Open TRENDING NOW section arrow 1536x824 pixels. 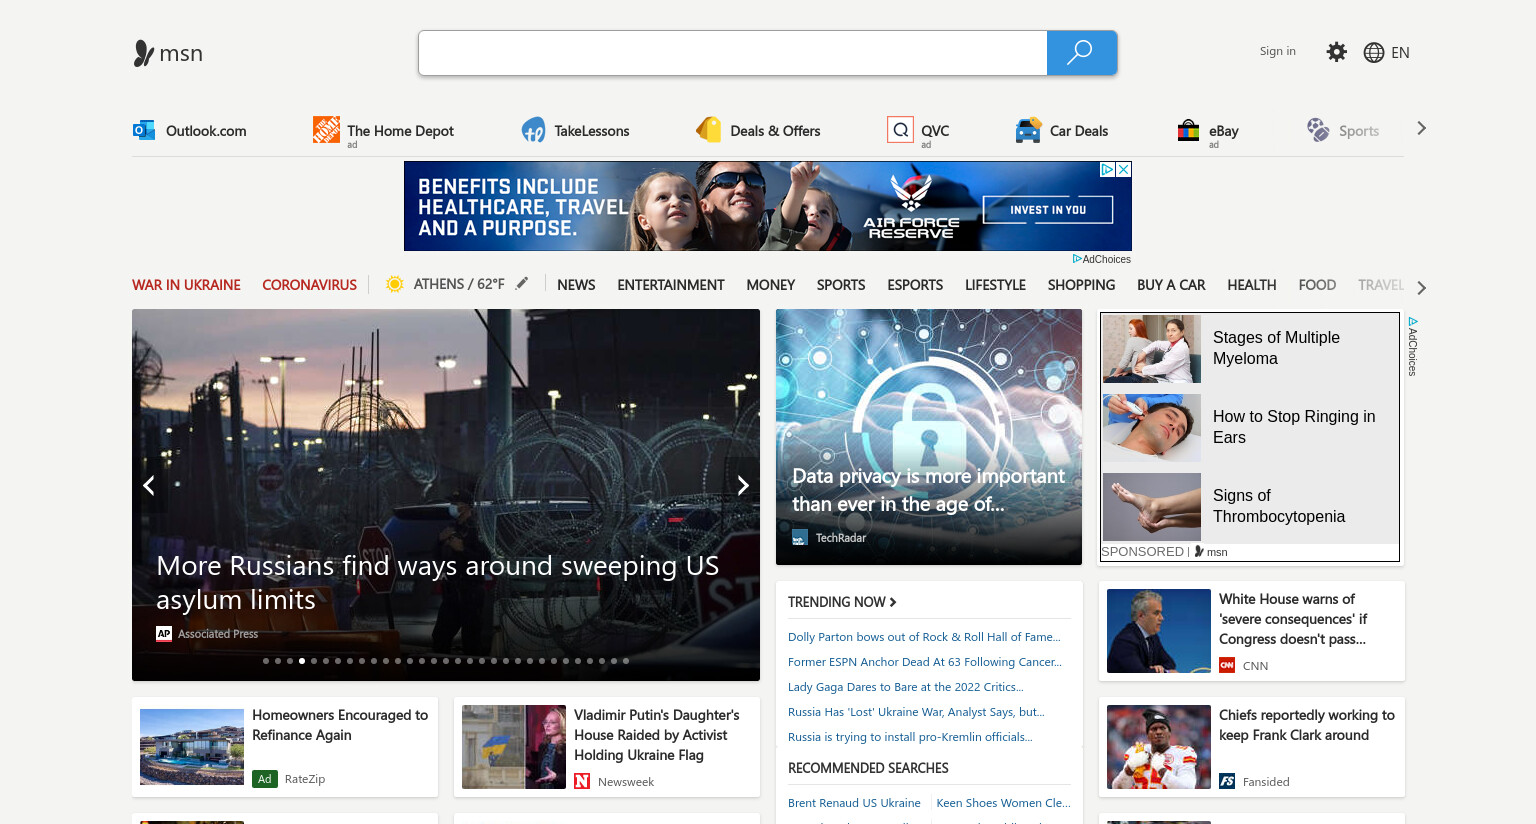893,602
